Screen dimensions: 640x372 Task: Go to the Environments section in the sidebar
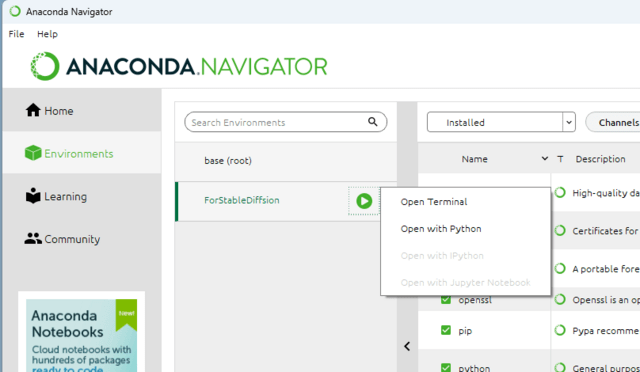(82, 154)
